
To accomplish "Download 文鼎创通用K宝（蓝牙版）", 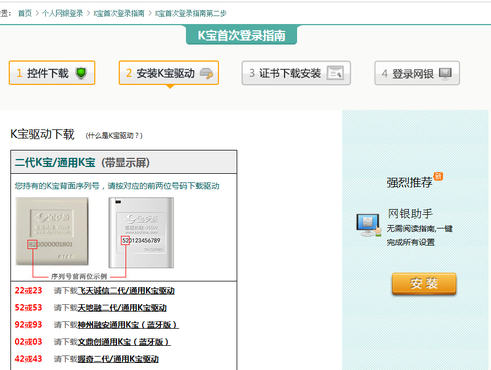I will 124,342.
